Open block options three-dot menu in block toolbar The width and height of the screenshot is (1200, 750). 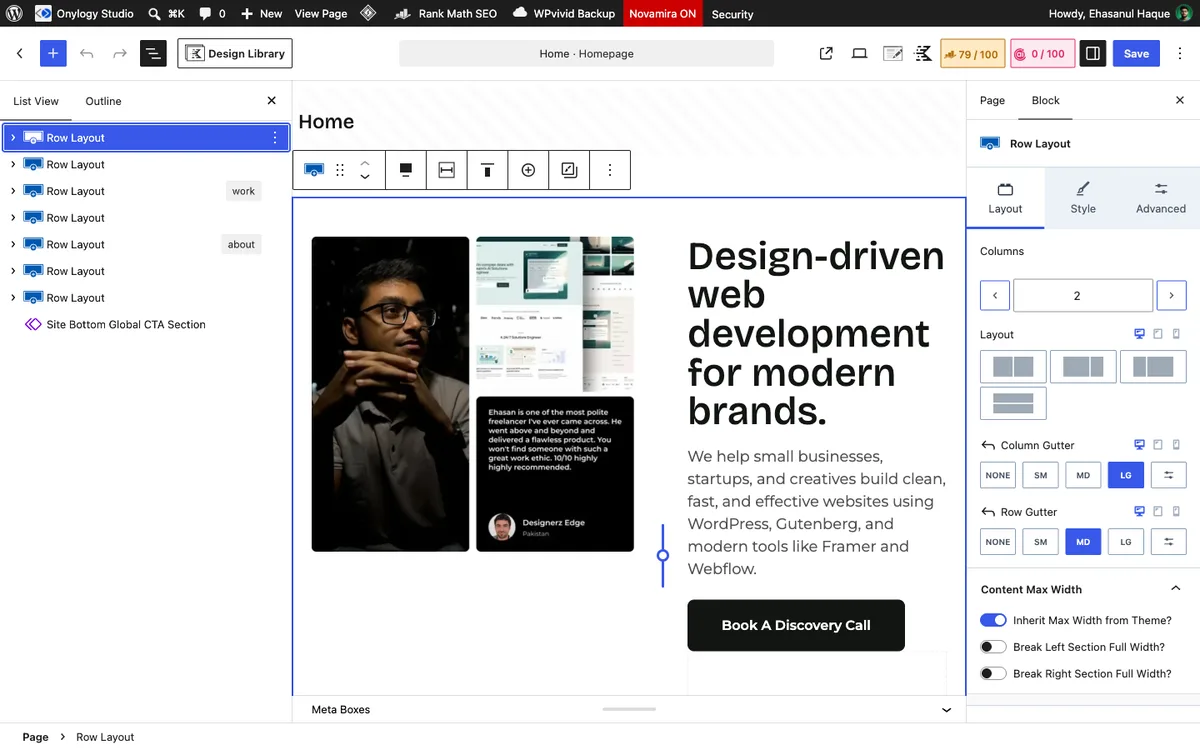(610, 170)
